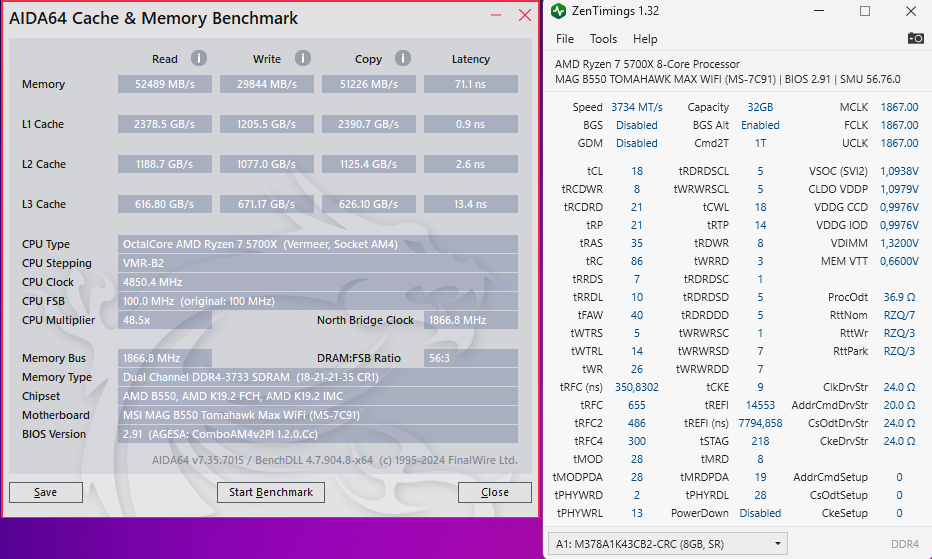Click the Memory Type field DDR4-3733 SDRAM
932x559 pixels.
(317, 377)
